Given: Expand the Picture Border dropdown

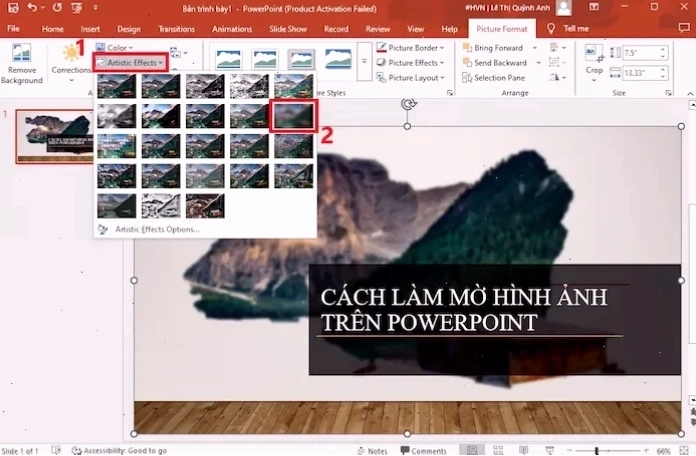Looking at the screenshot, I should [410, 48].
